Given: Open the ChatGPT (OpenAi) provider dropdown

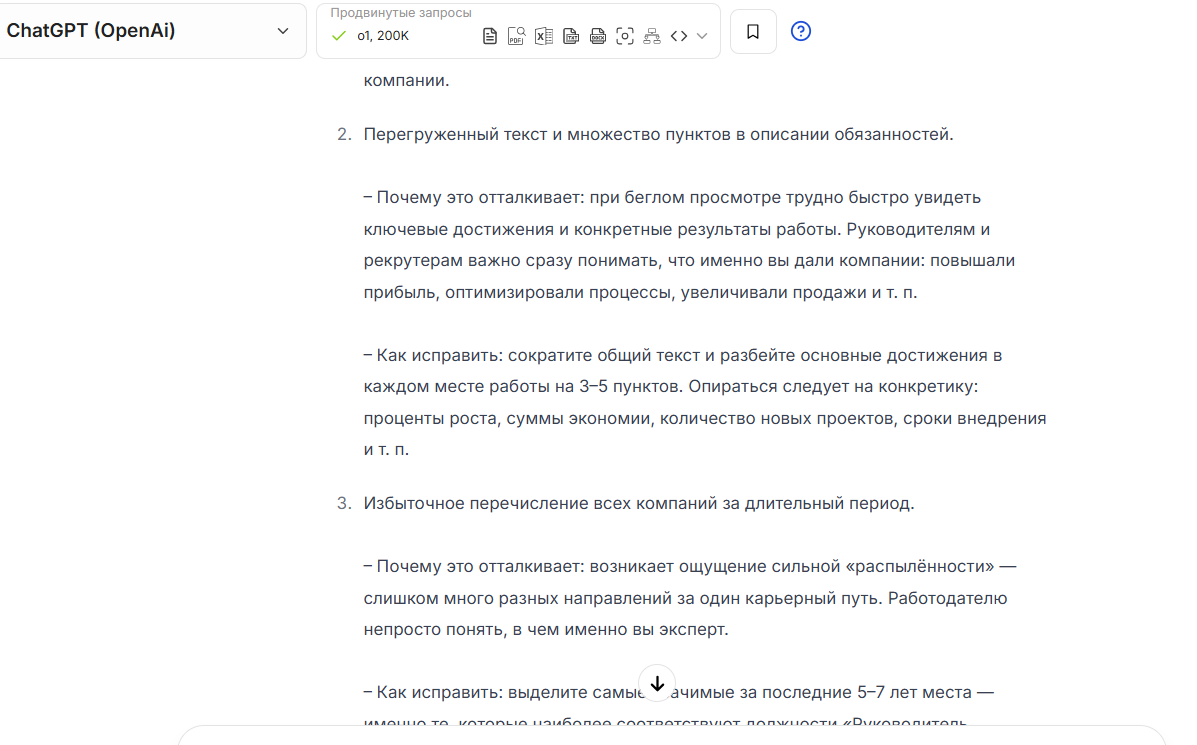Looking at the screenshot, I should click(x=151, y=31).
